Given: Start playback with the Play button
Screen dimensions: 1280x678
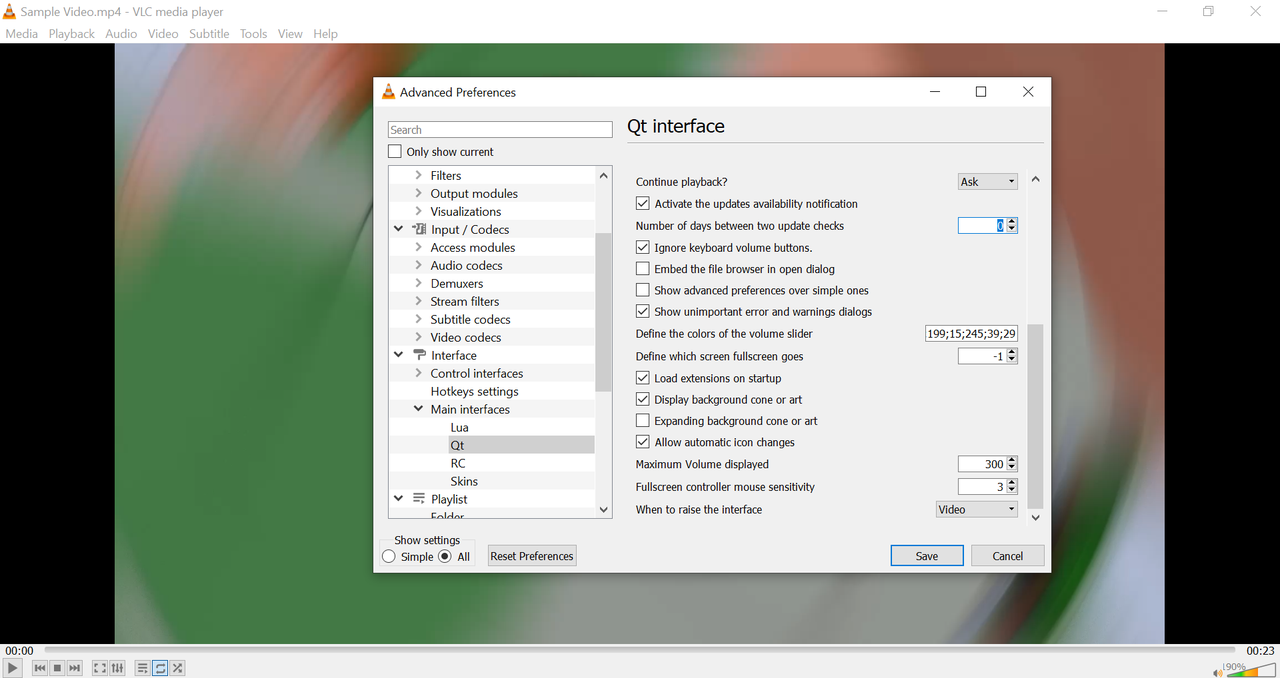Looking at the screenshot, I should [12, 668].
